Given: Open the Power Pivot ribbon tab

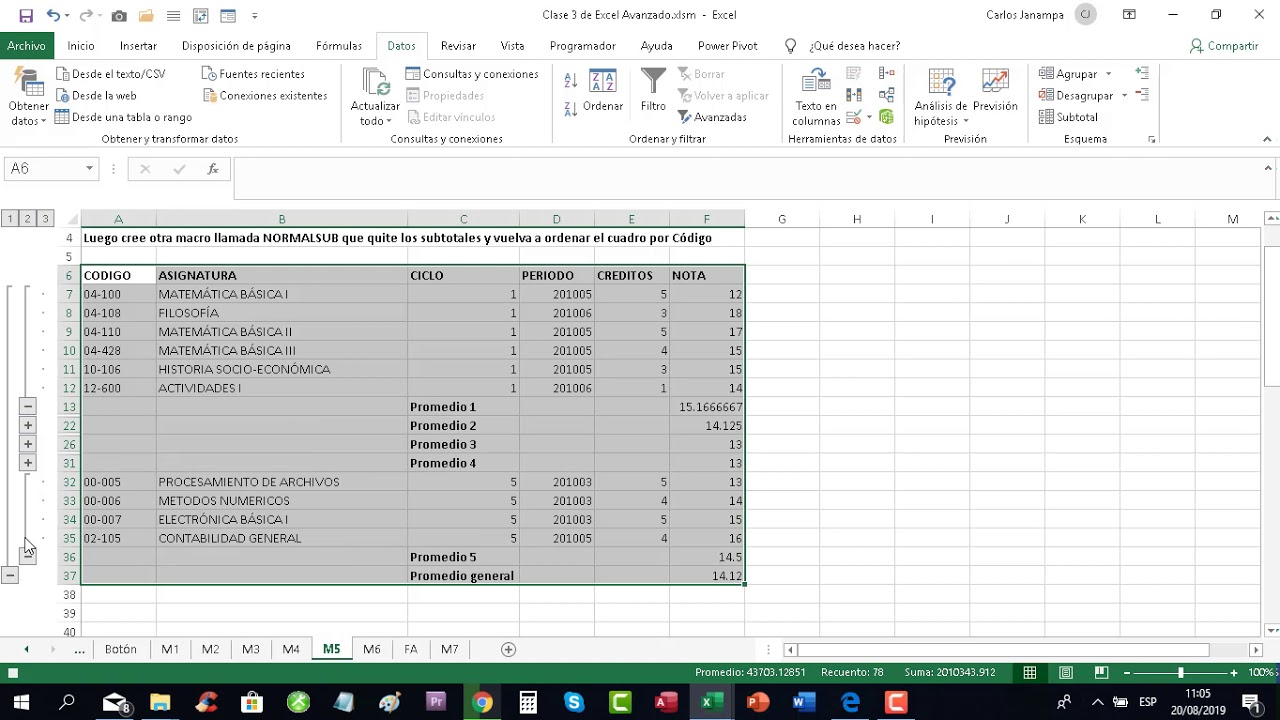Looking at the screenshot, I should pos(728,46).
